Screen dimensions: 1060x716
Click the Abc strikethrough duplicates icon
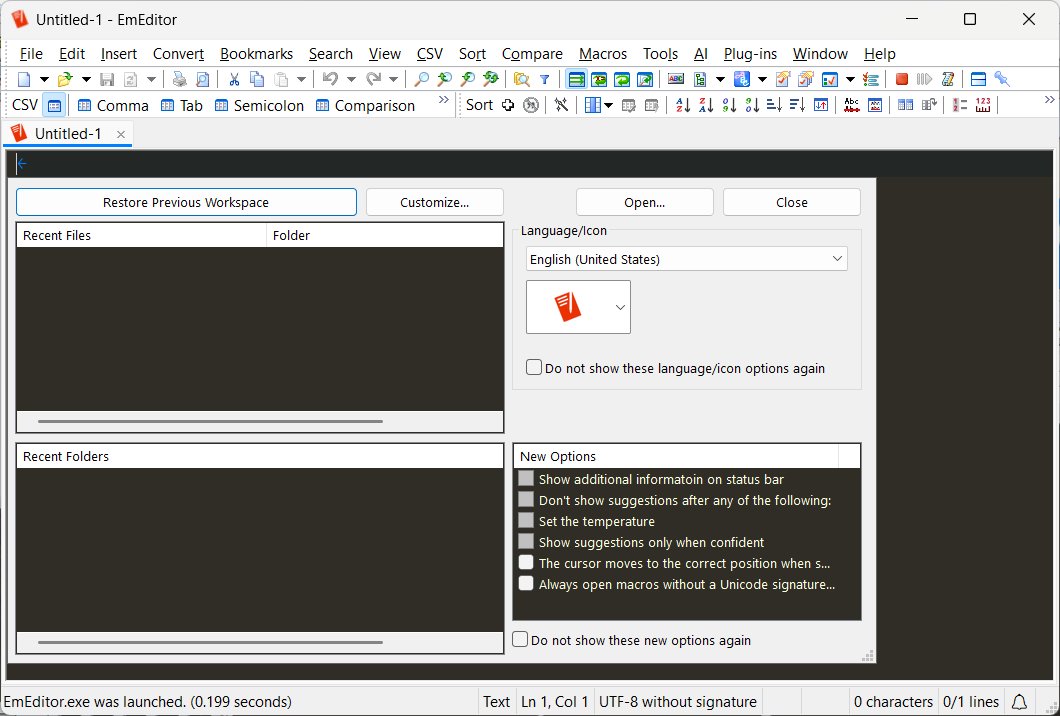click(x=852, y=105)
